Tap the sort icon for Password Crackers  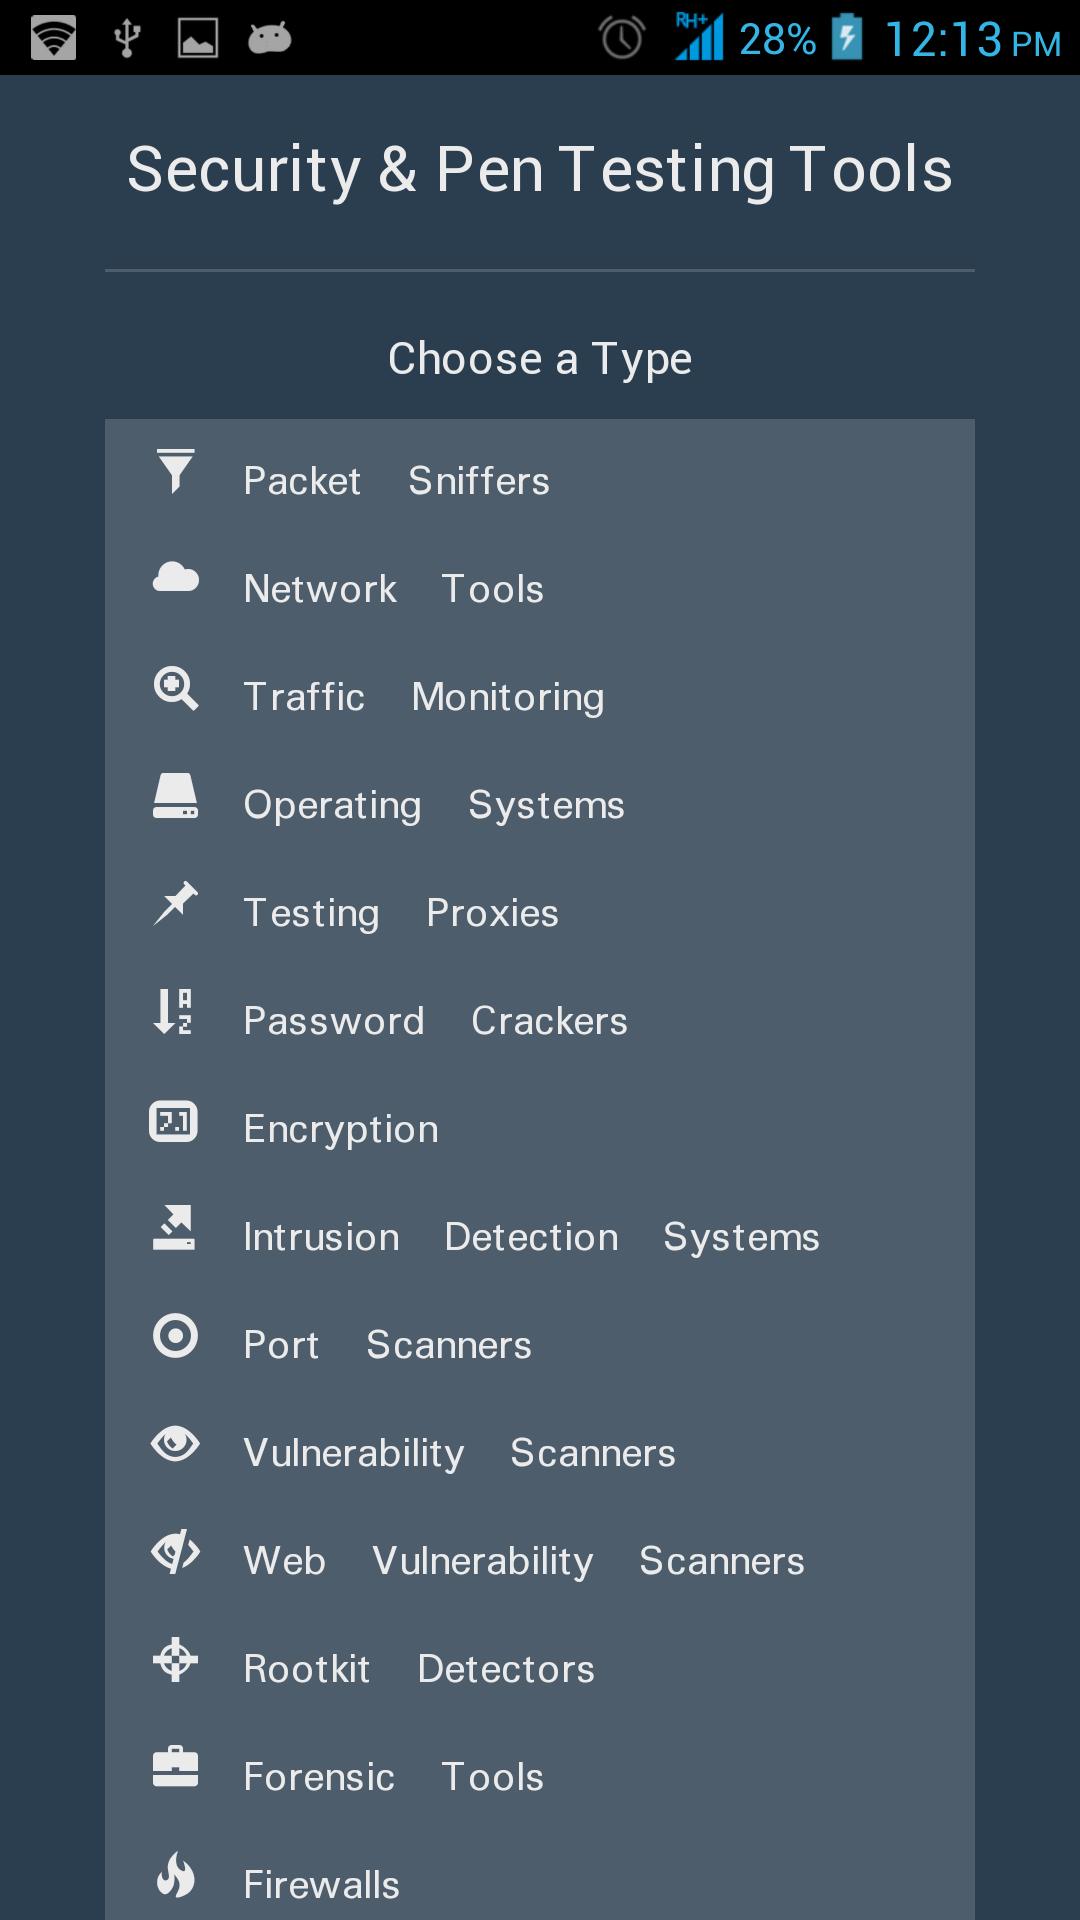click(173, 1011)
